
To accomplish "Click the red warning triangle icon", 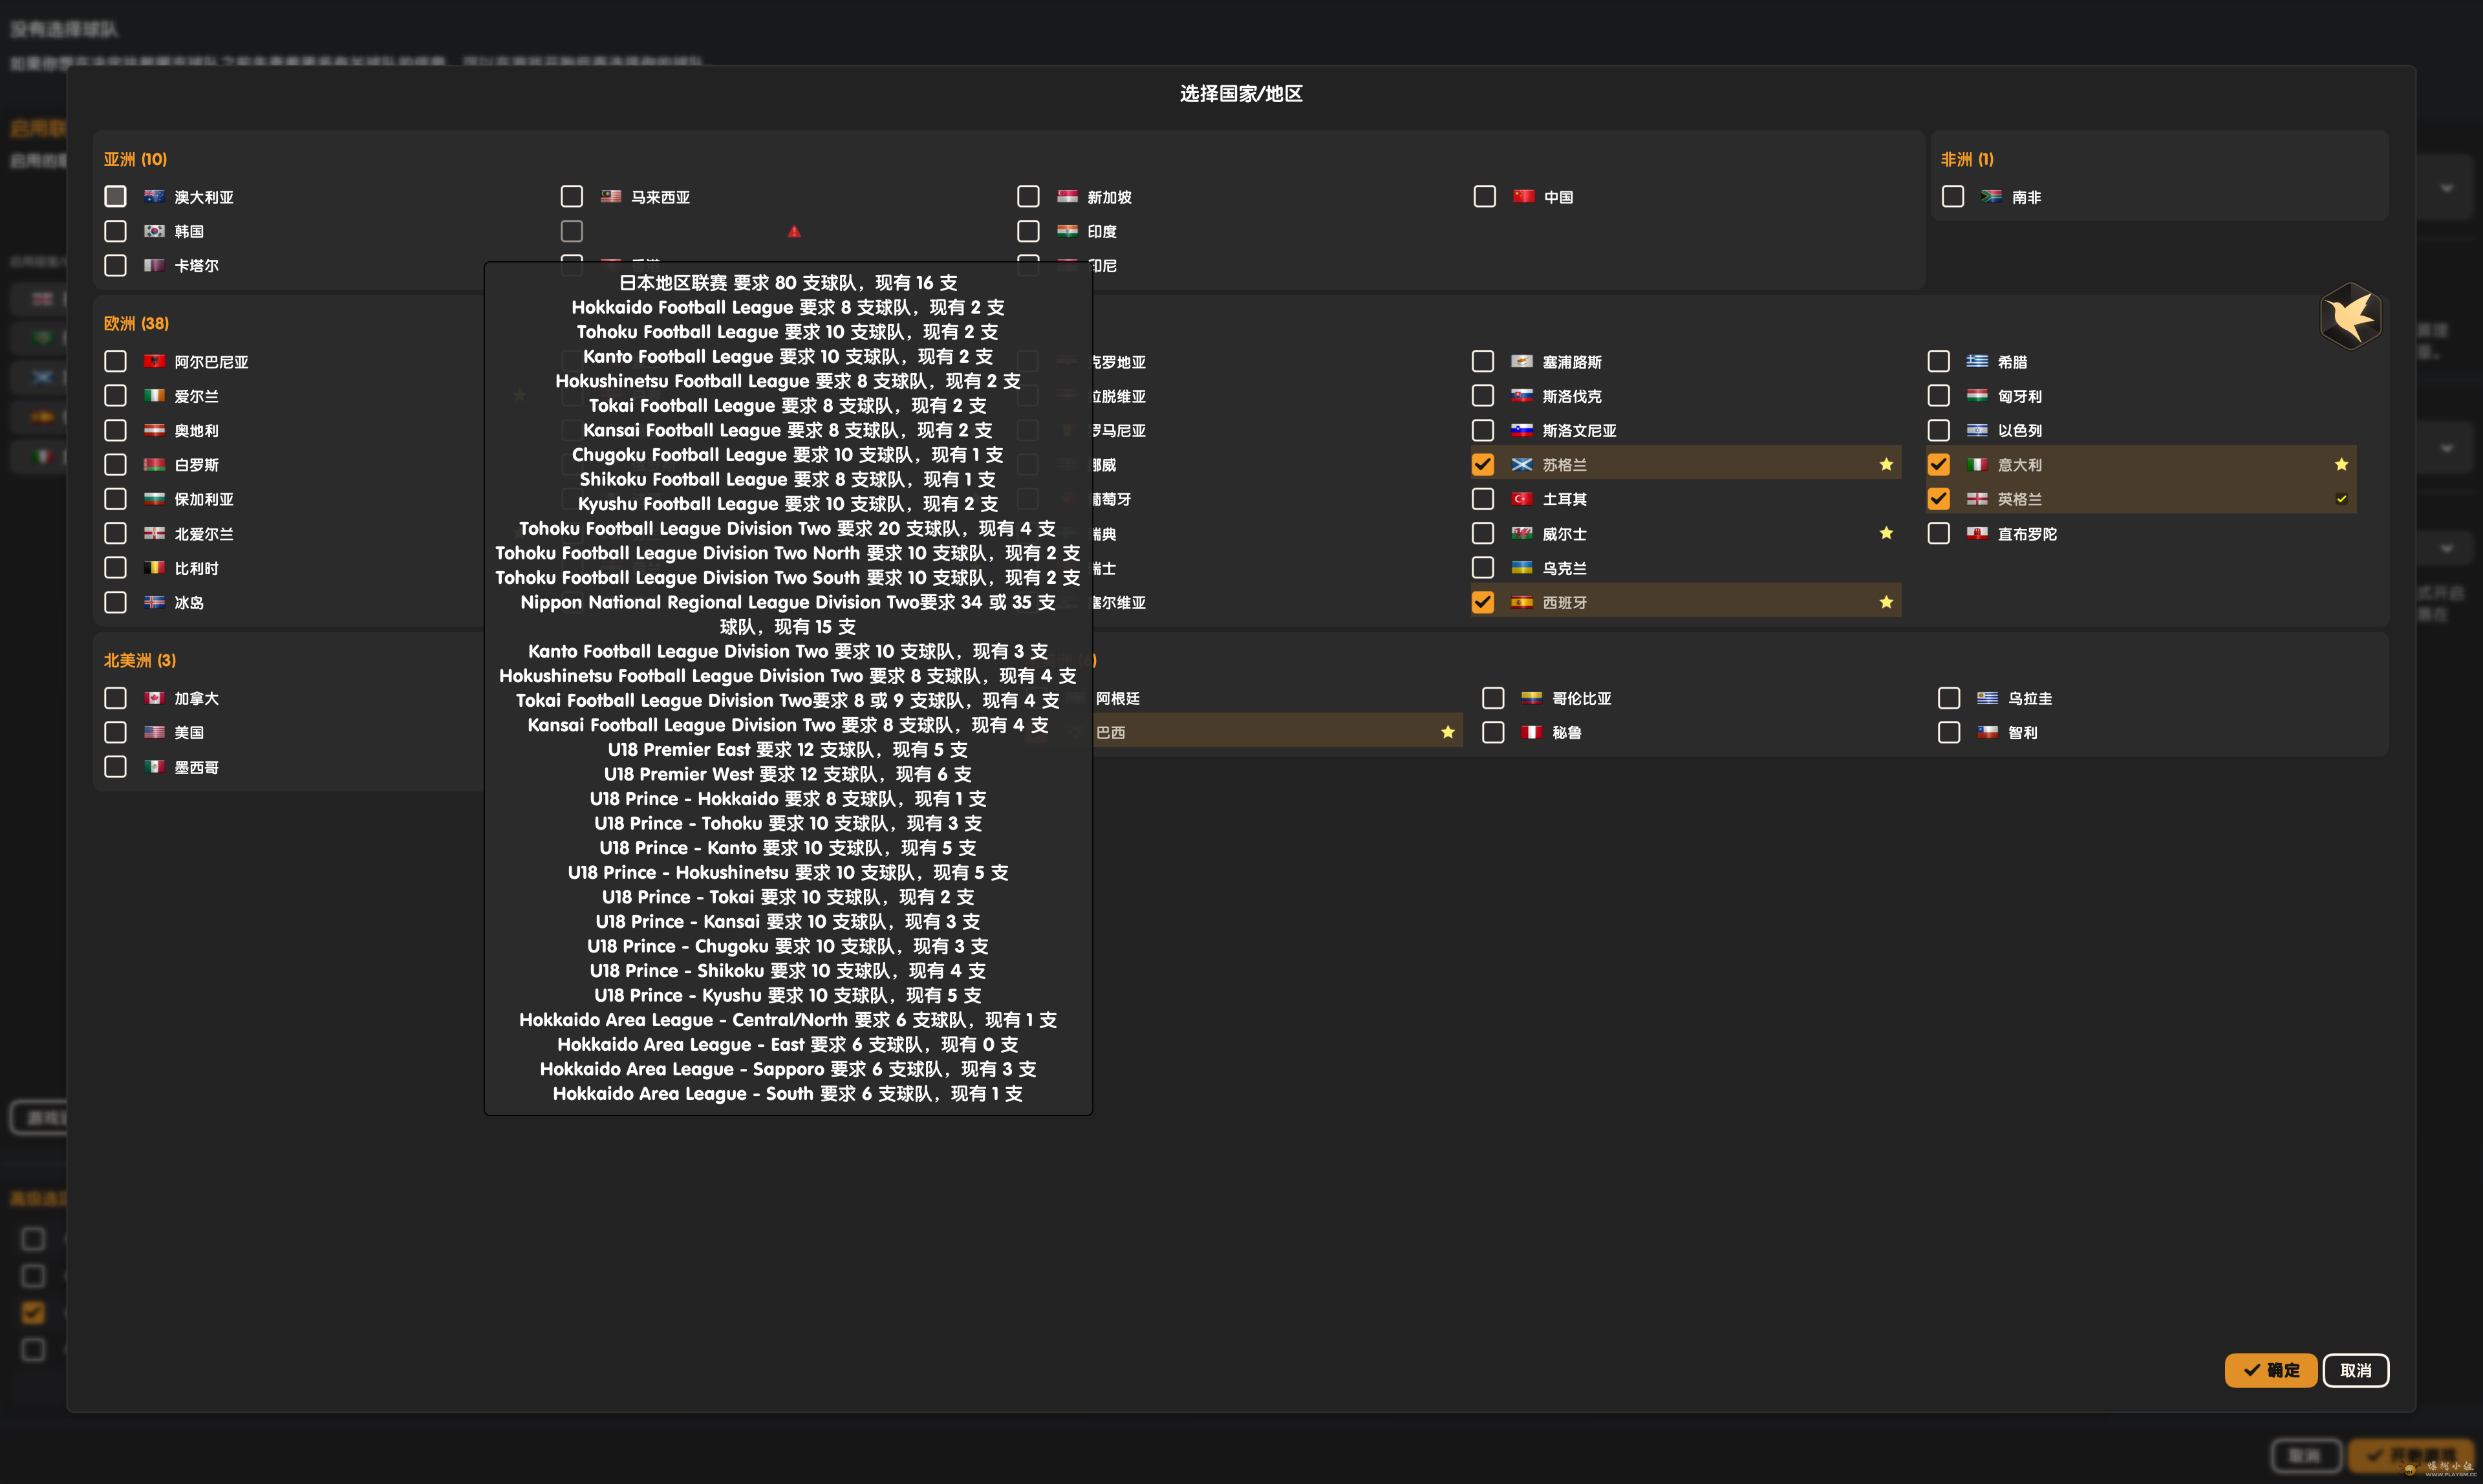I will (794, 231).
